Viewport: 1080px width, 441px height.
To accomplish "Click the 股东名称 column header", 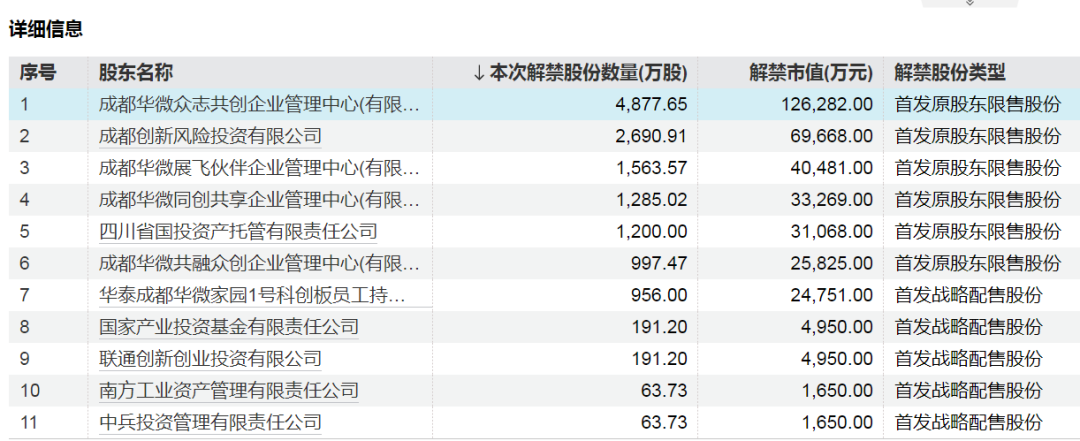I will (136, 72).
